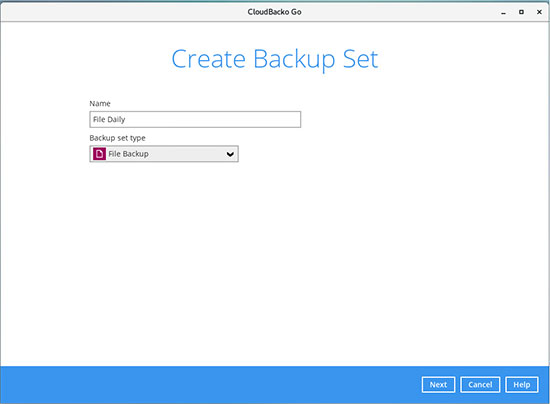This screenshot has height=404, width=550.
Task: Click the File Backup document icon
Action: tap(99, 154)
